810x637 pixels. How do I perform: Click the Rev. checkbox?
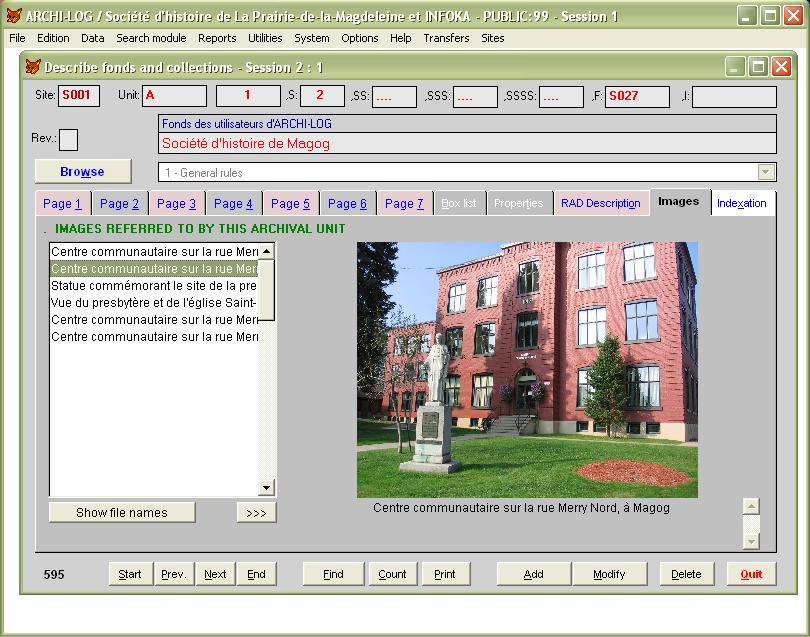(68, 139)
